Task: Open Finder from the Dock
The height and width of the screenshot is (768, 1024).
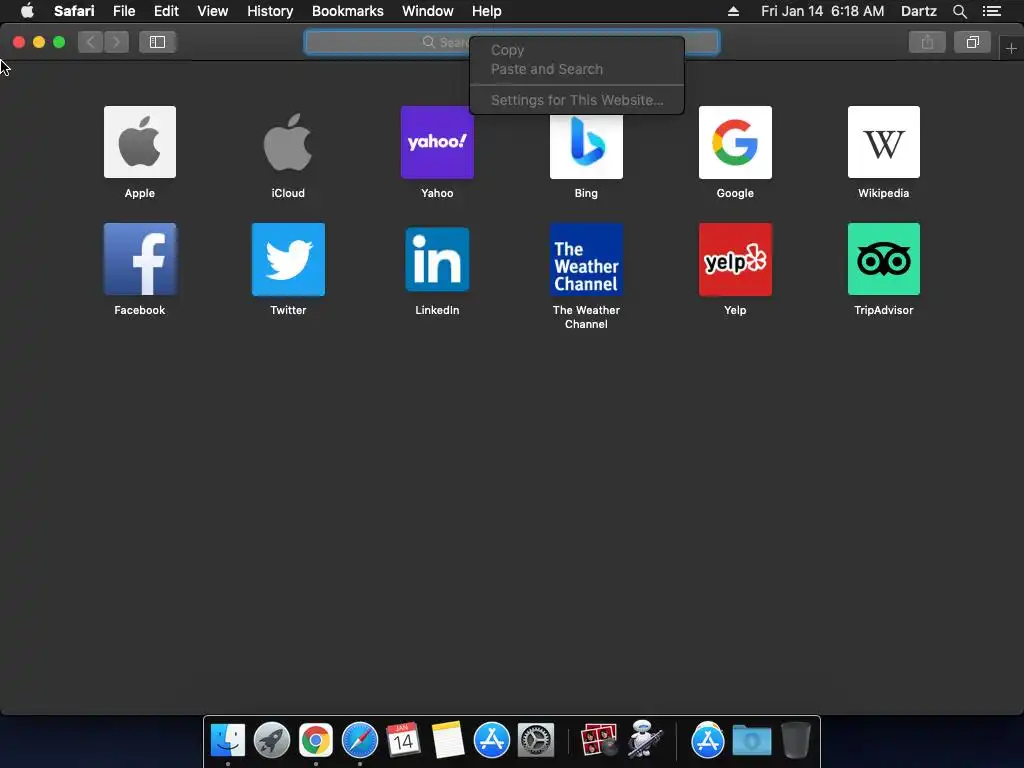Action: [227, 740]
